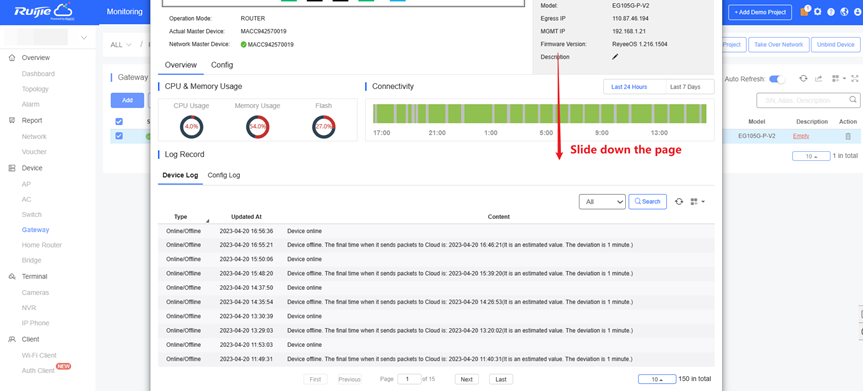The height and width of the screenshot is (391, 863).
Task: Select Last 24 Hours connectivity range
Action: tap(629, 87)
